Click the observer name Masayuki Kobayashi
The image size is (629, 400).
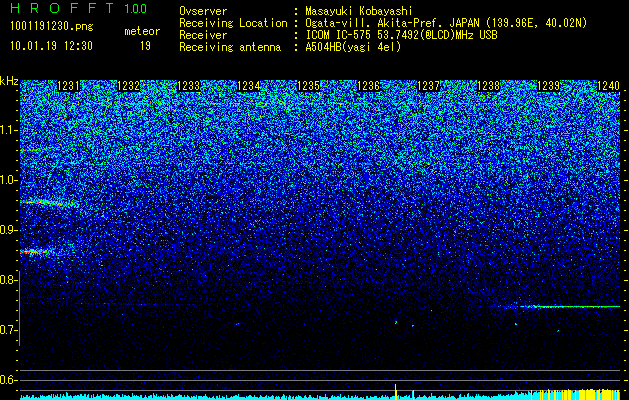(359, 12)
